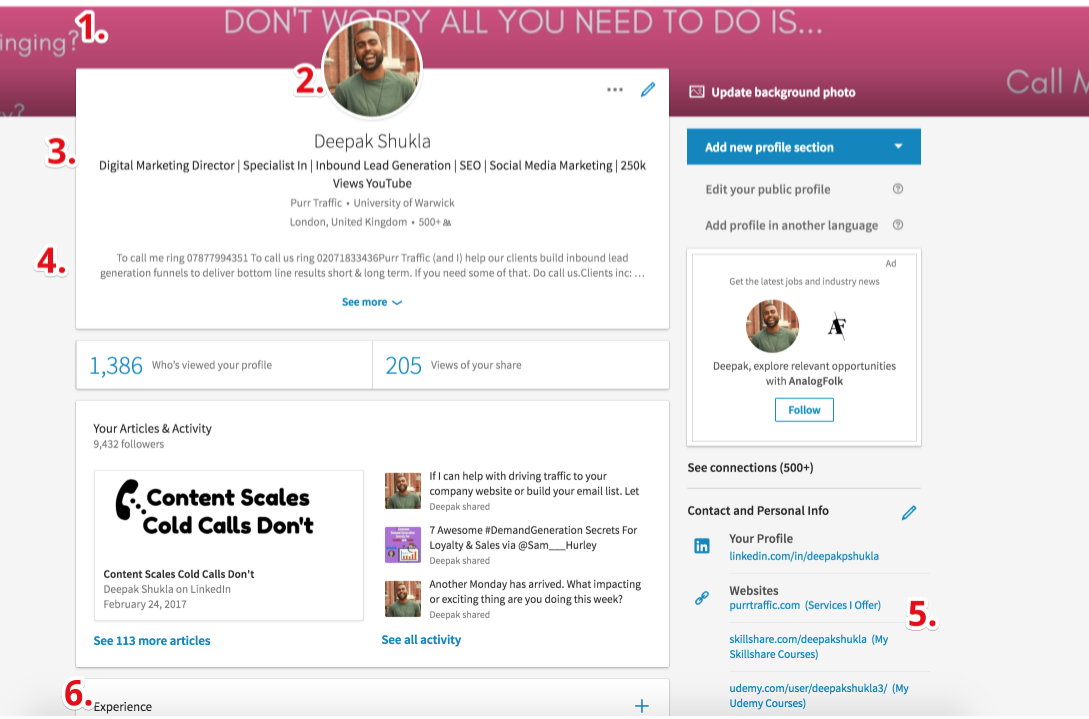Open the Content Scales Cold Calls Don't article
The height and width of the screenshot is (719, 1089).
228,544
